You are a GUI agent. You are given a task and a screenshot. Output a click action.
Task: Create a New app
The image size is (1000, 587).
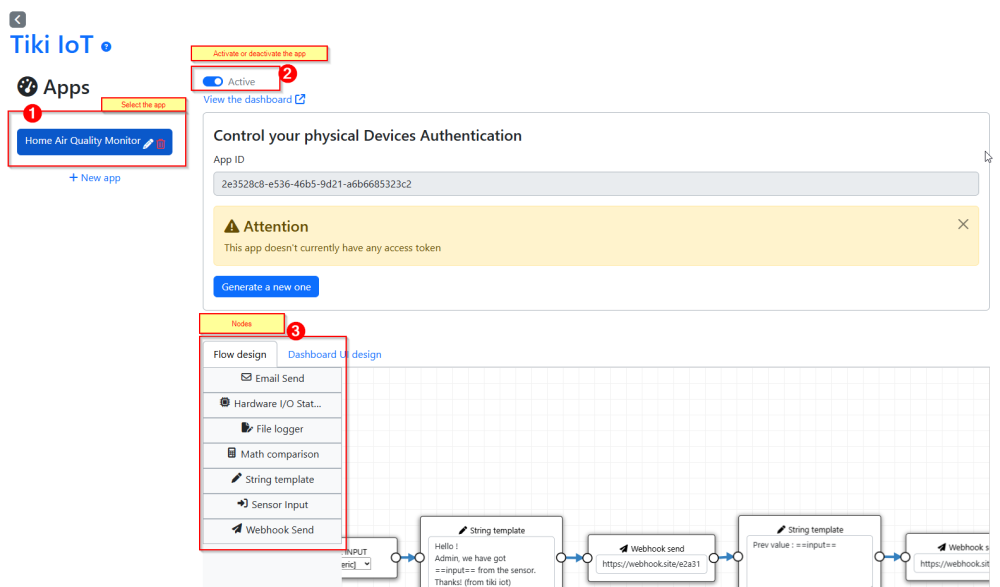pos(94,178)
